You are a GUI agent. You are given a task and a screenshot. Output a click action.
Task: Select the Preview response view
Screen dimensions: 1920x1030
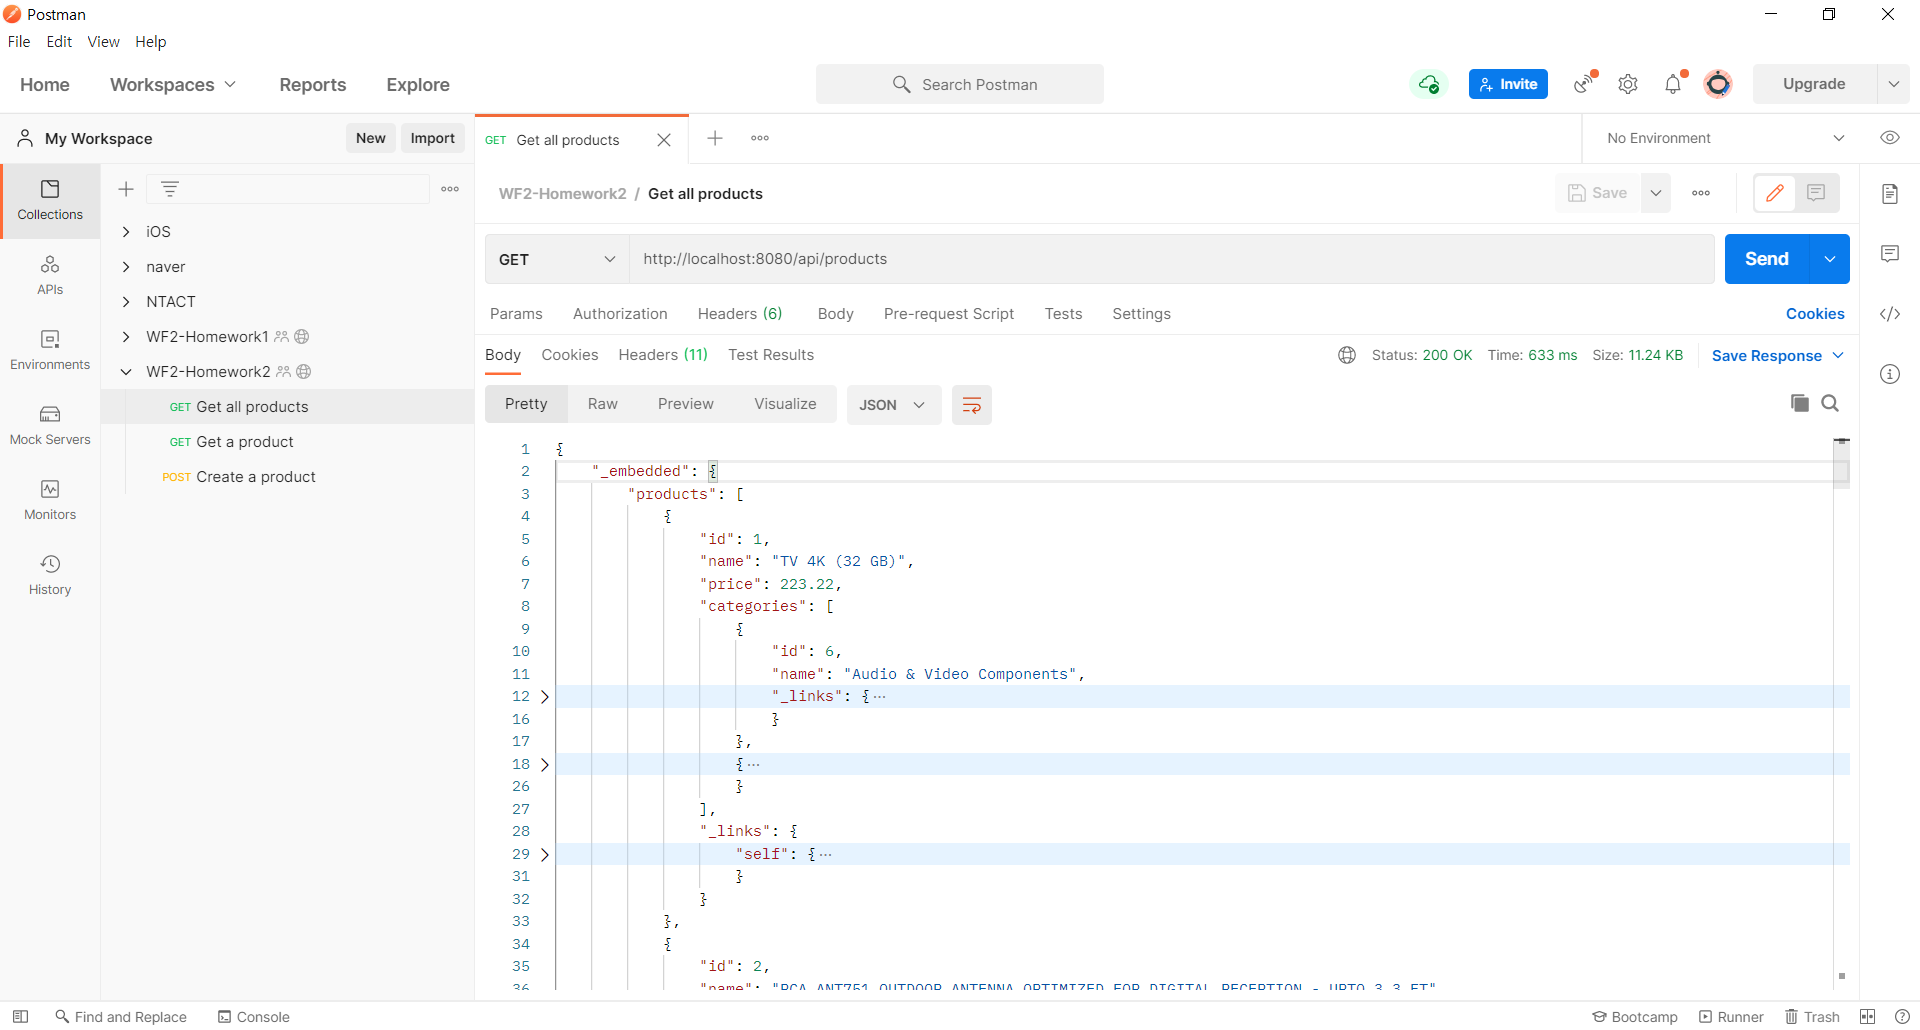686,404
